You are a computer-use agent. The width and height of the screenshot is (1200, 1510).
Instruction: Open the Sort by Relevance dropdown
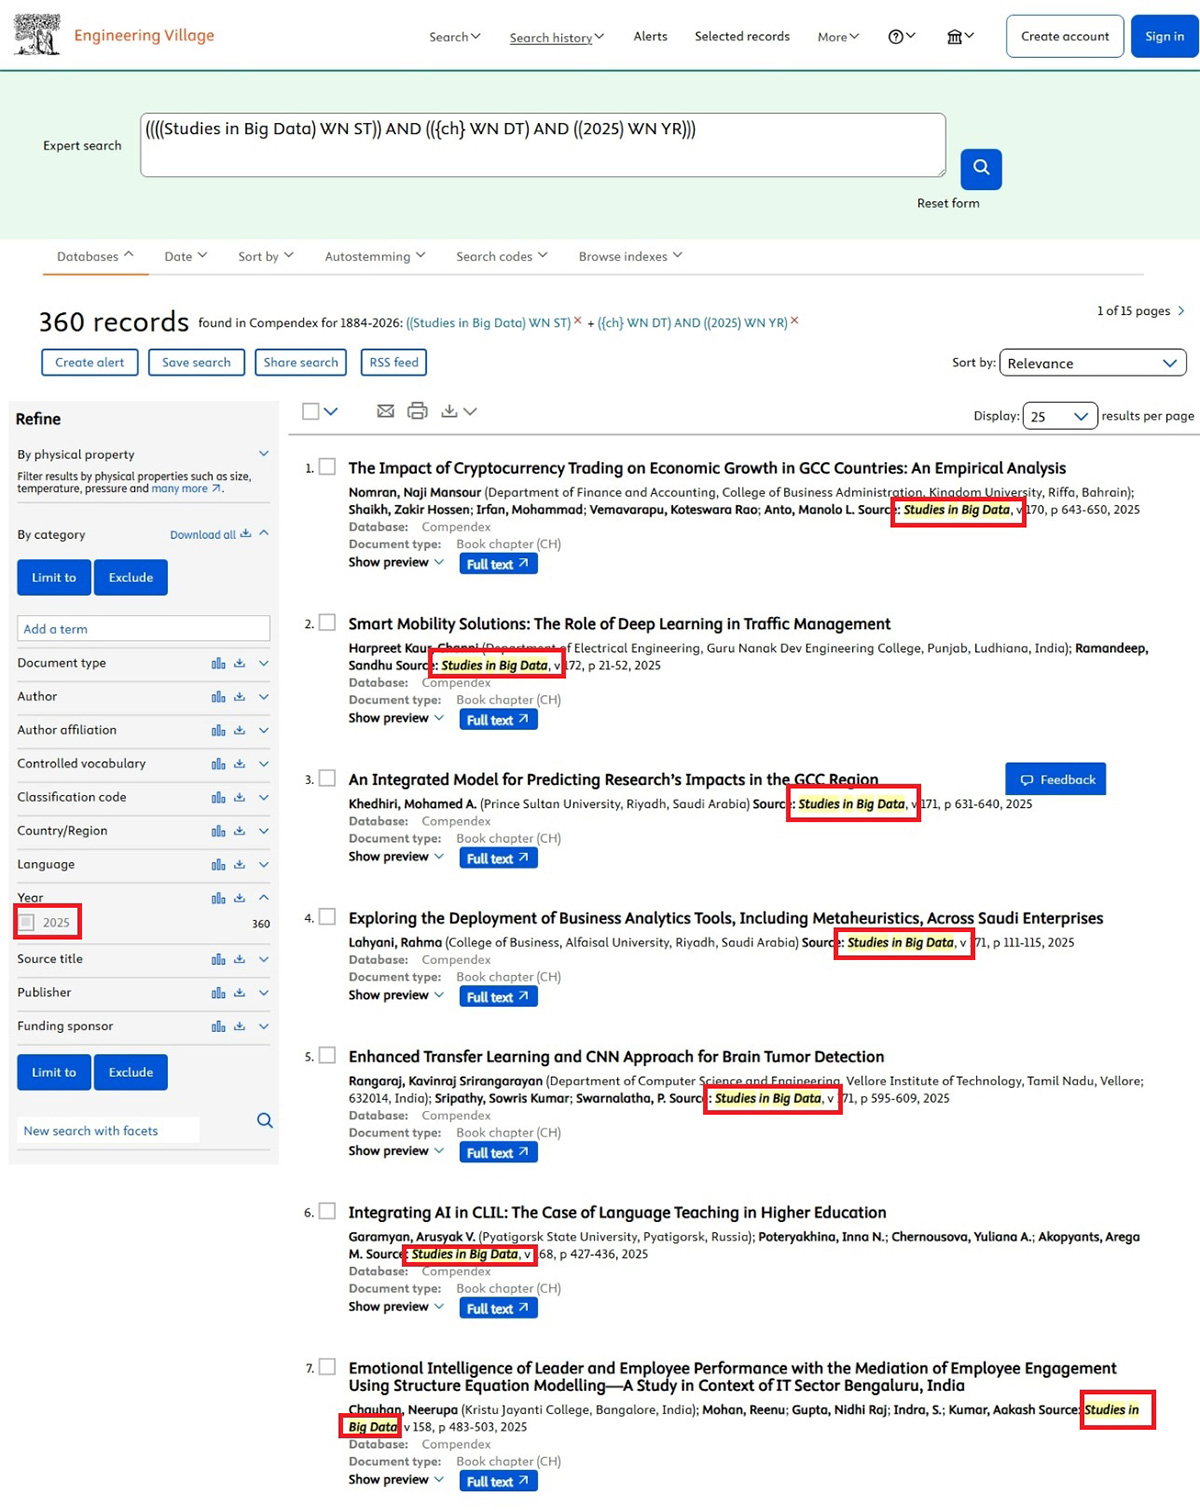coord(1093,363)
